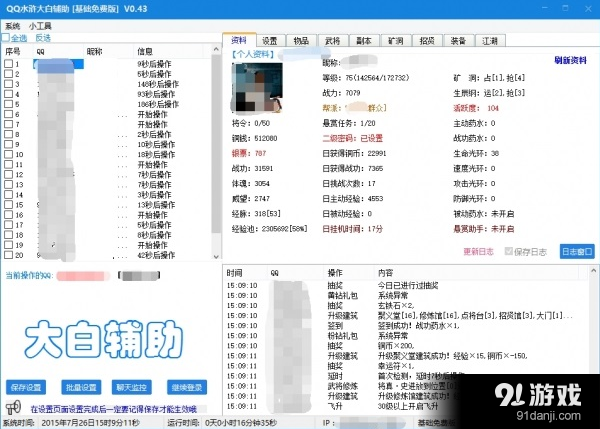Check the checkbox for row 1

8,64
